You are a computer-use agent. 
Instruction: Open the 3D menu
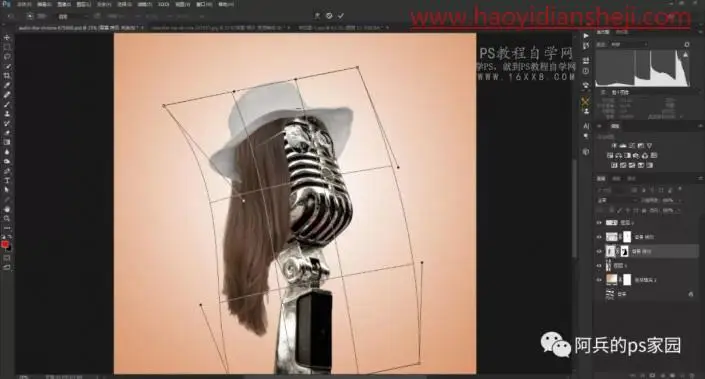click(164, 4)
